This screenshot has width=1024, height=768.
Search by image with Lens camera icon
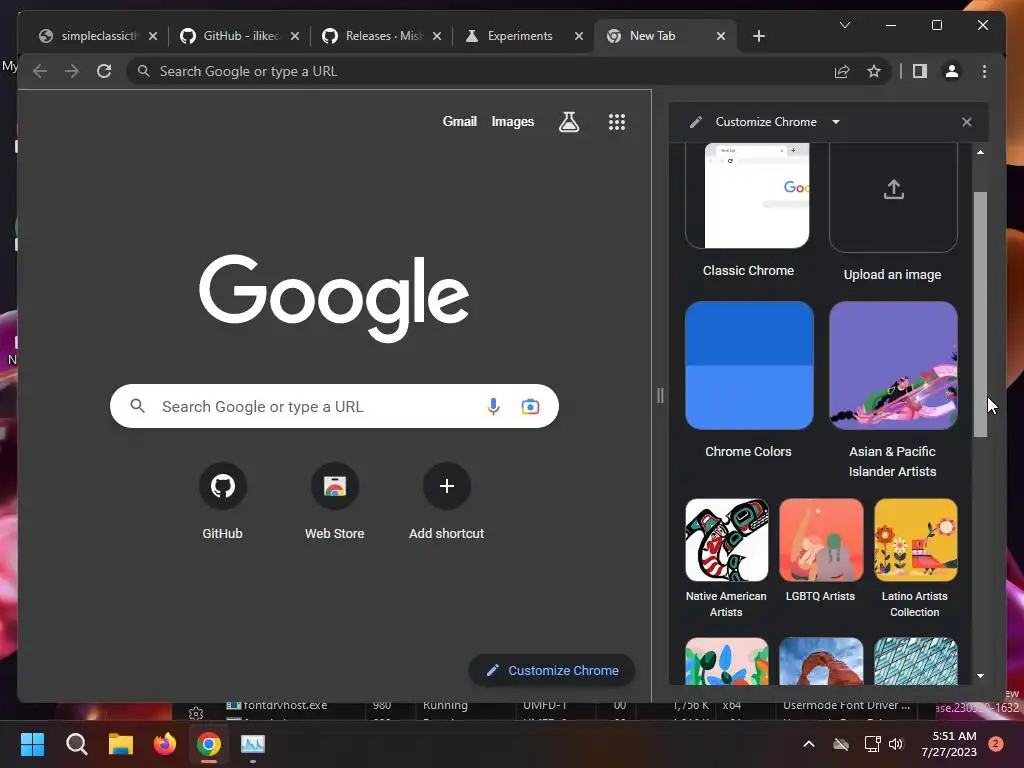pyautogui.click(x=530, y=406)
